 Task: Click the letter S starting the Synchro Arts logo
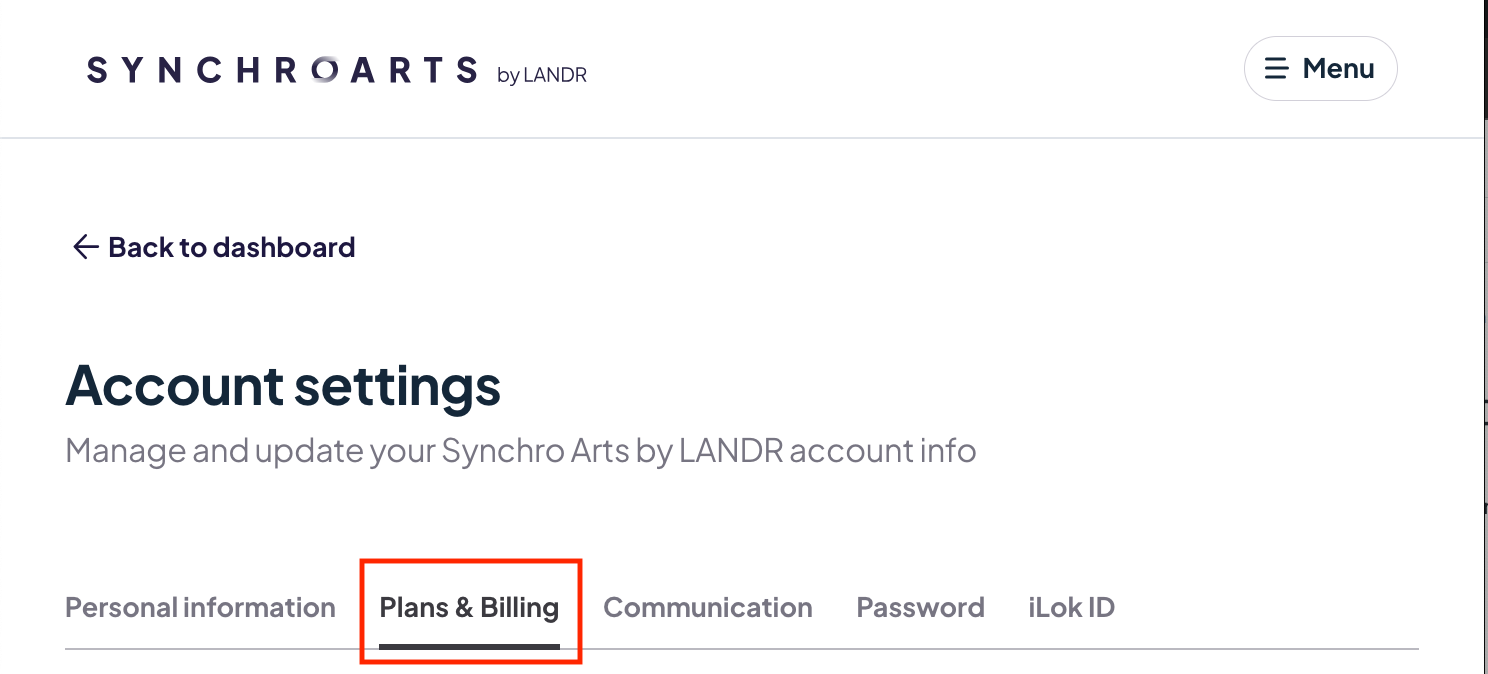click(97, 70)
